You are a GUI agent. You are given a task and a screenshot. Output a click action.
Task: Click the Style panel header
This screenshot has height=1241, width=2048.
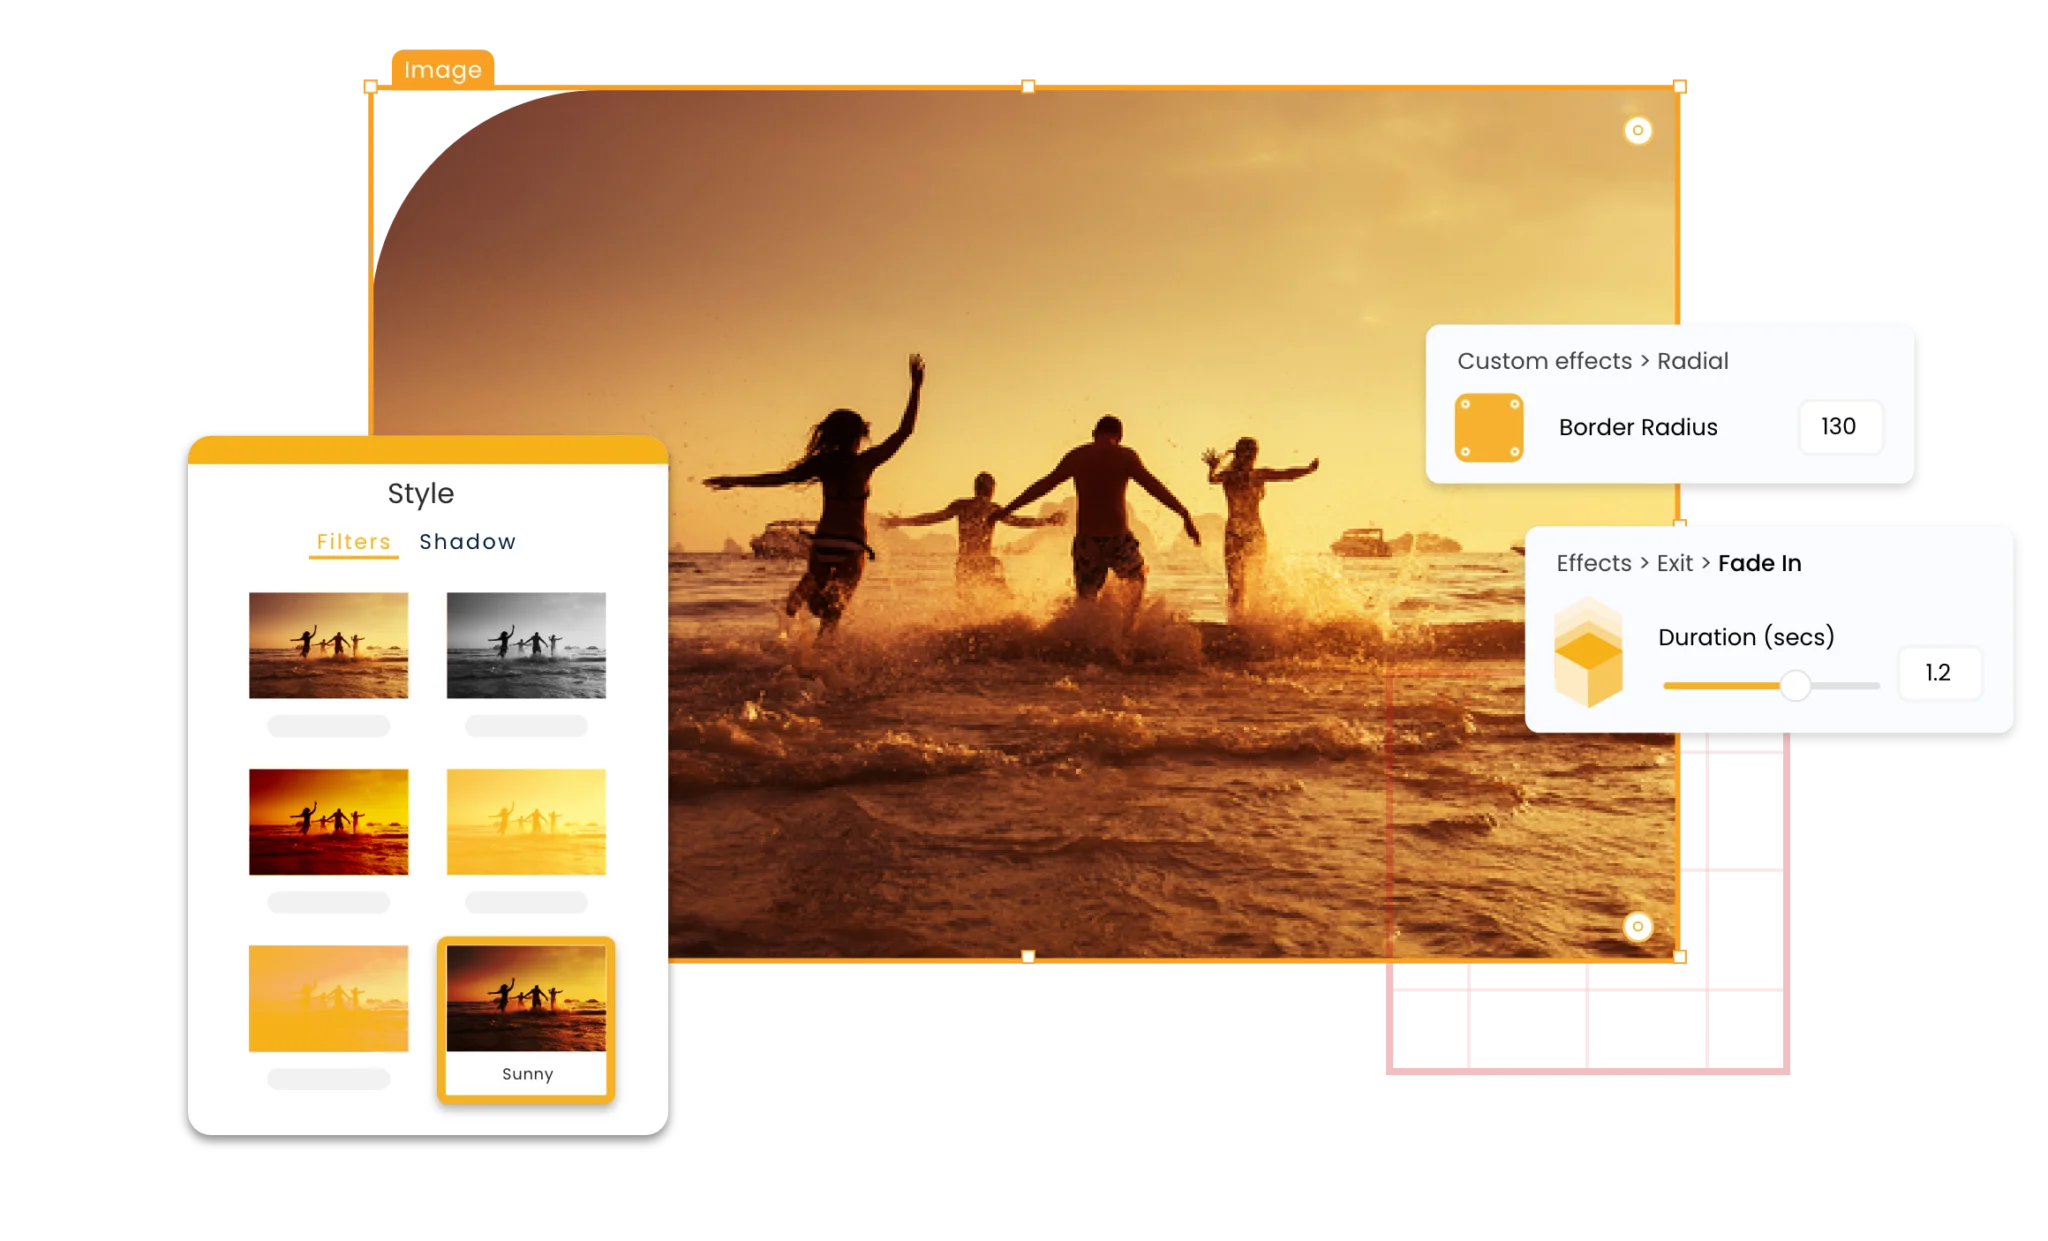[413, 492]
